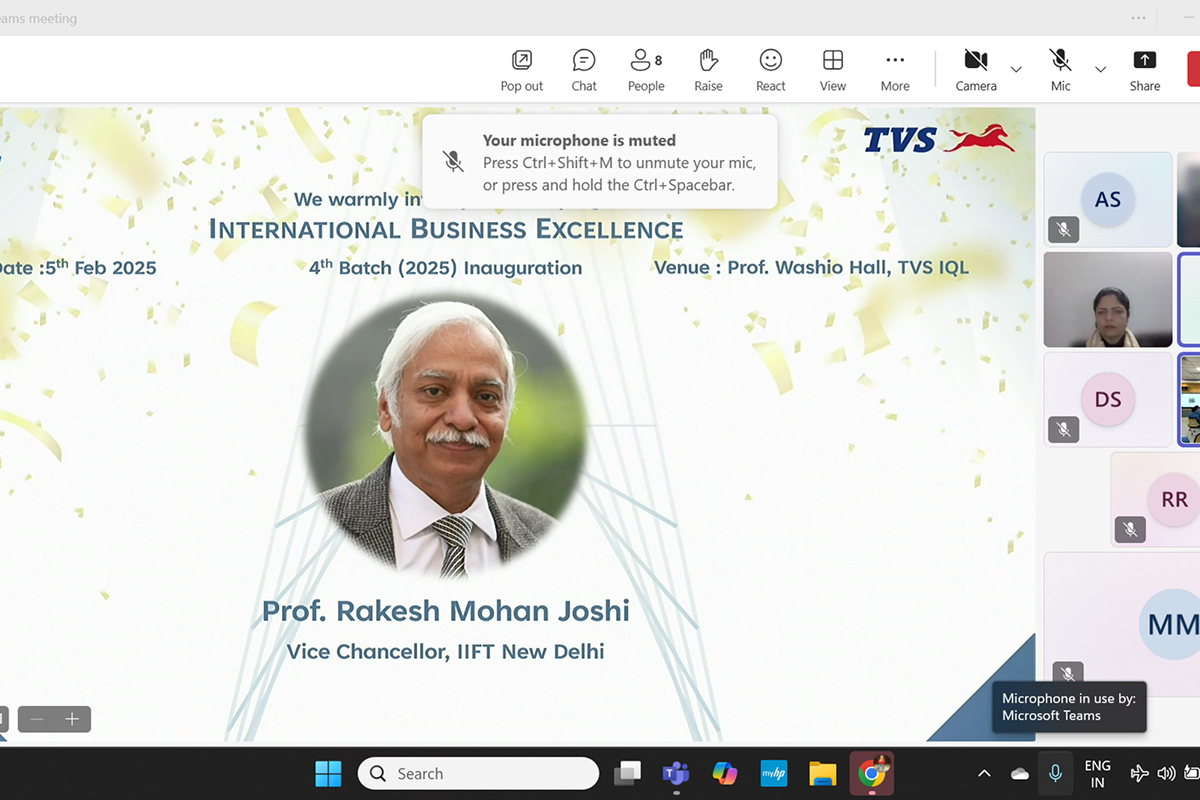The width and height of the screenshot is (1200, 800).
Task: Select the DS participant tile
Action: click(1107, 399)
